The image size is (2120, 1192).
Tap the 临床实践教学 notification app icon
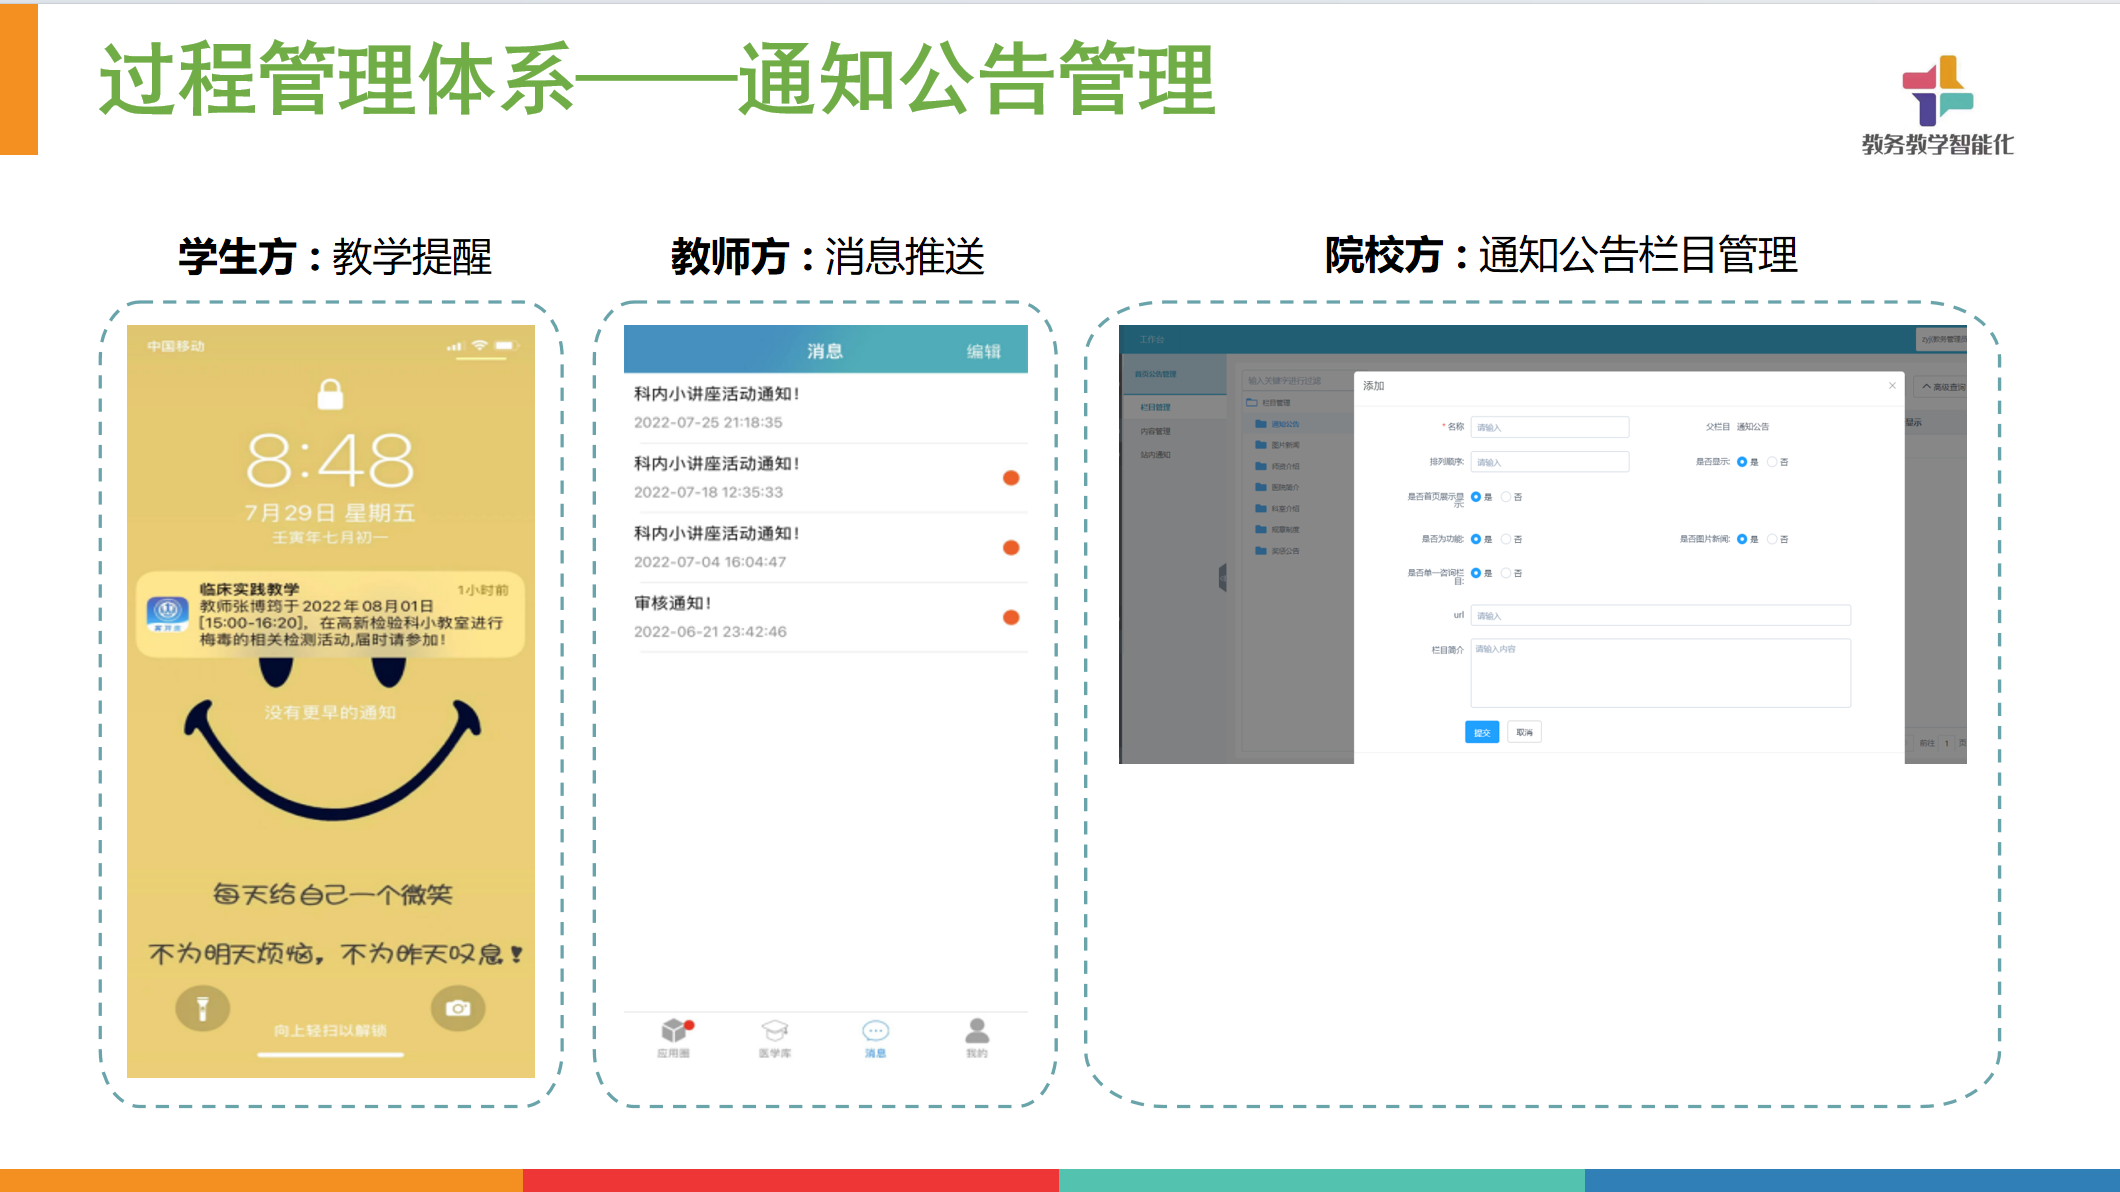point(167,614)
